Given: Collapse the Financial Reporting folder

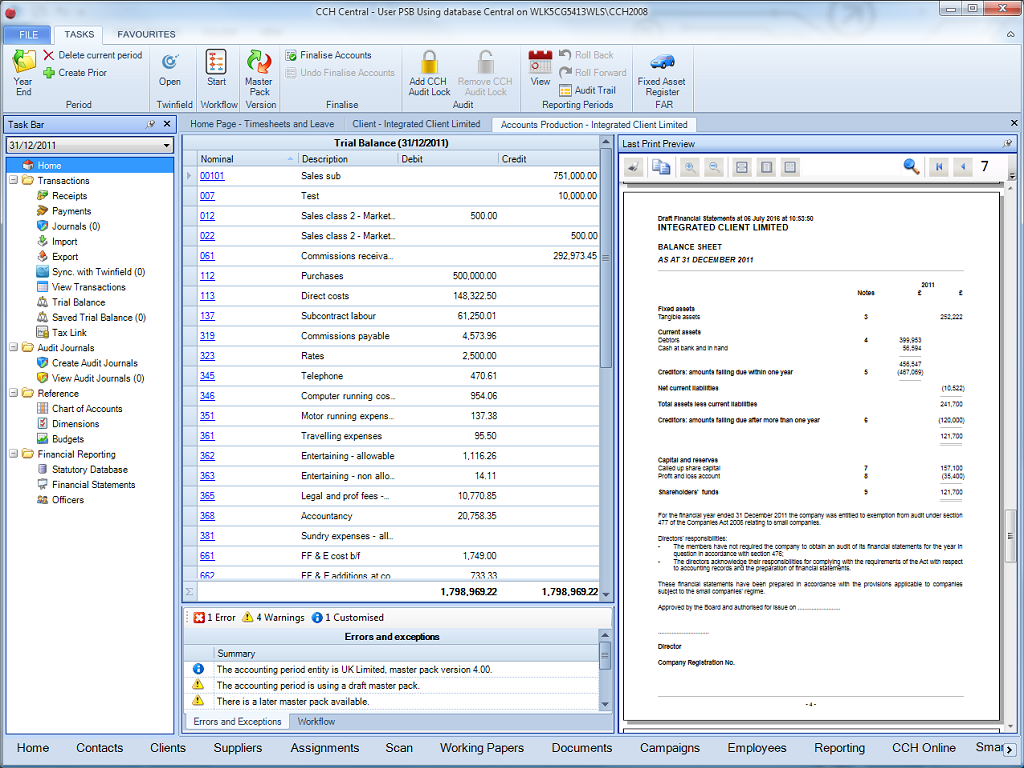Looking at the screenshot, I should coord(13,454).
